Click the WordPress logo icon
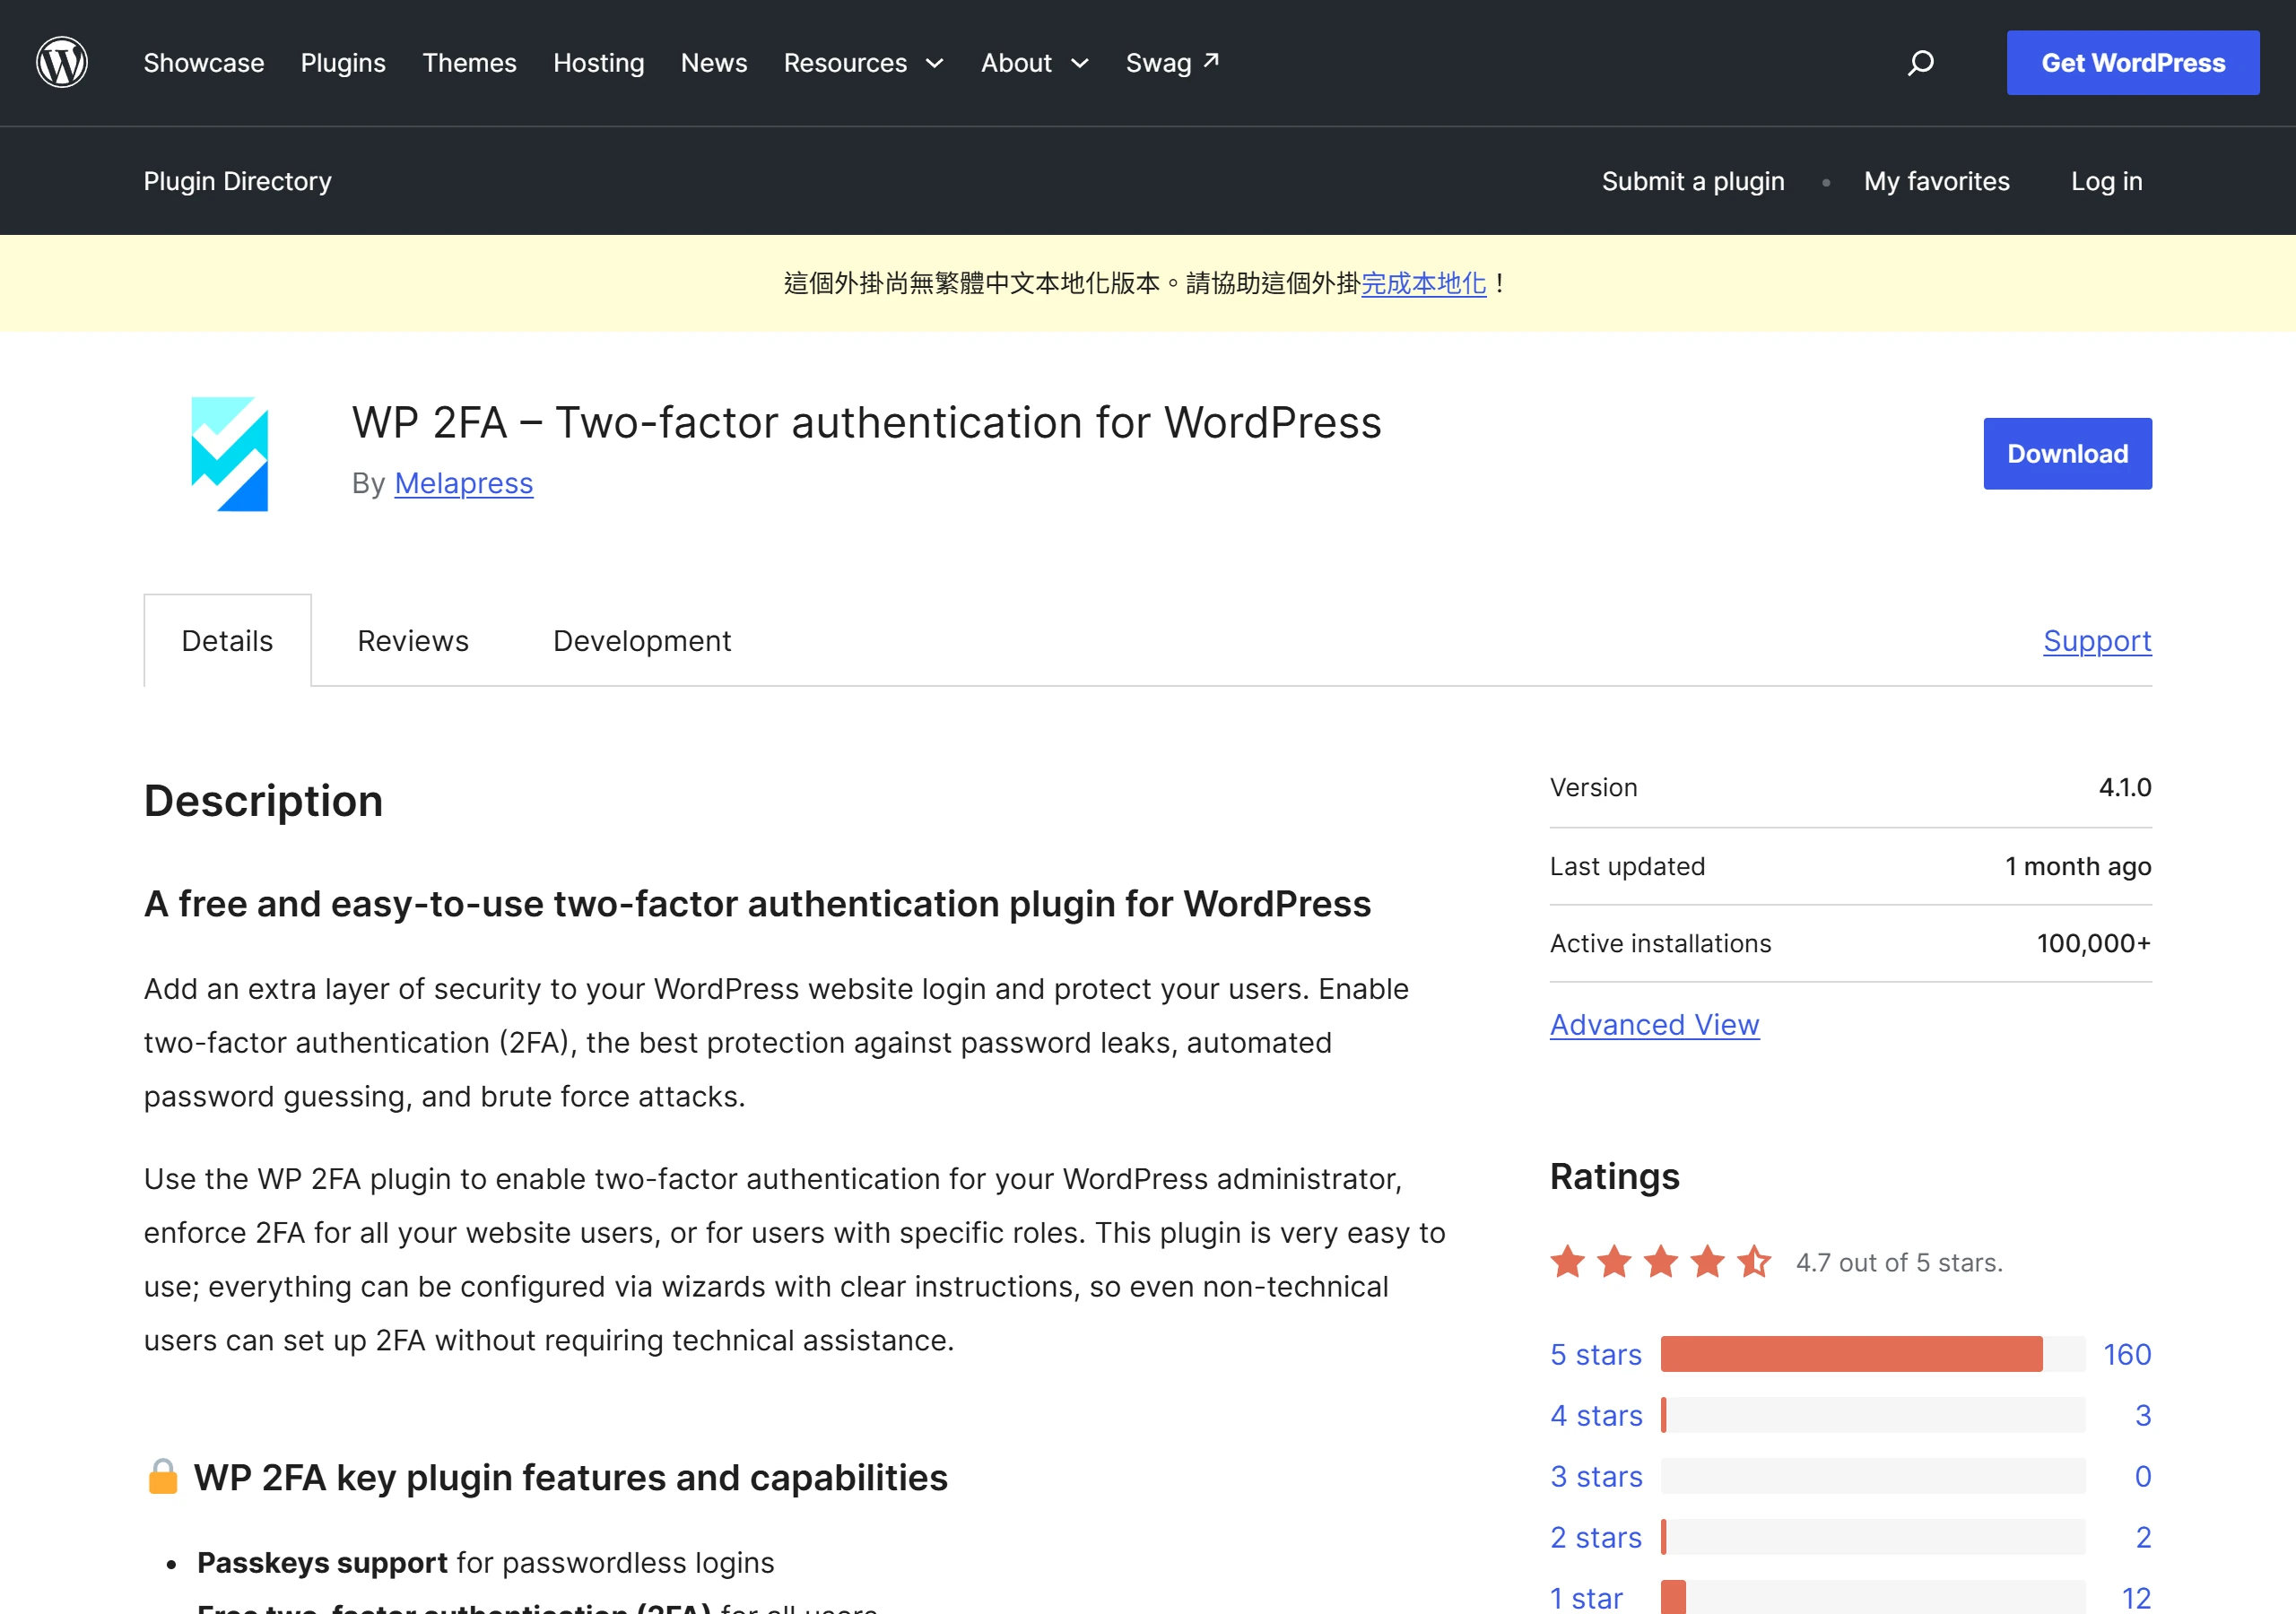This screenshot has height=1614, width=2296. (62, 63)
